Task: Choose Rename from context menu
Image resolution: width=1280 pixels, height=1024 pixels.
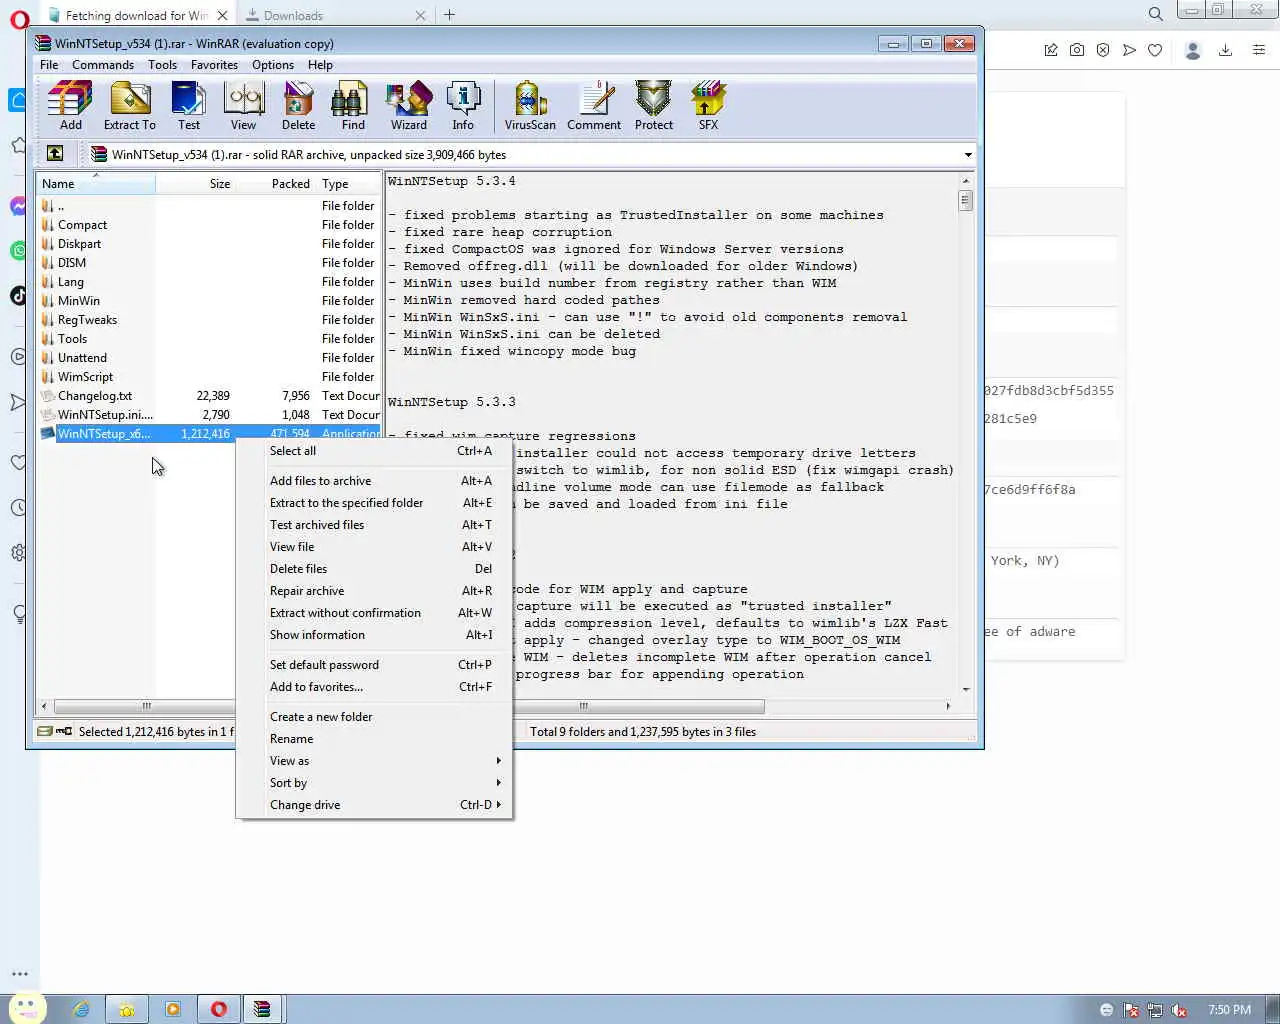Action: tap(374, 739)
